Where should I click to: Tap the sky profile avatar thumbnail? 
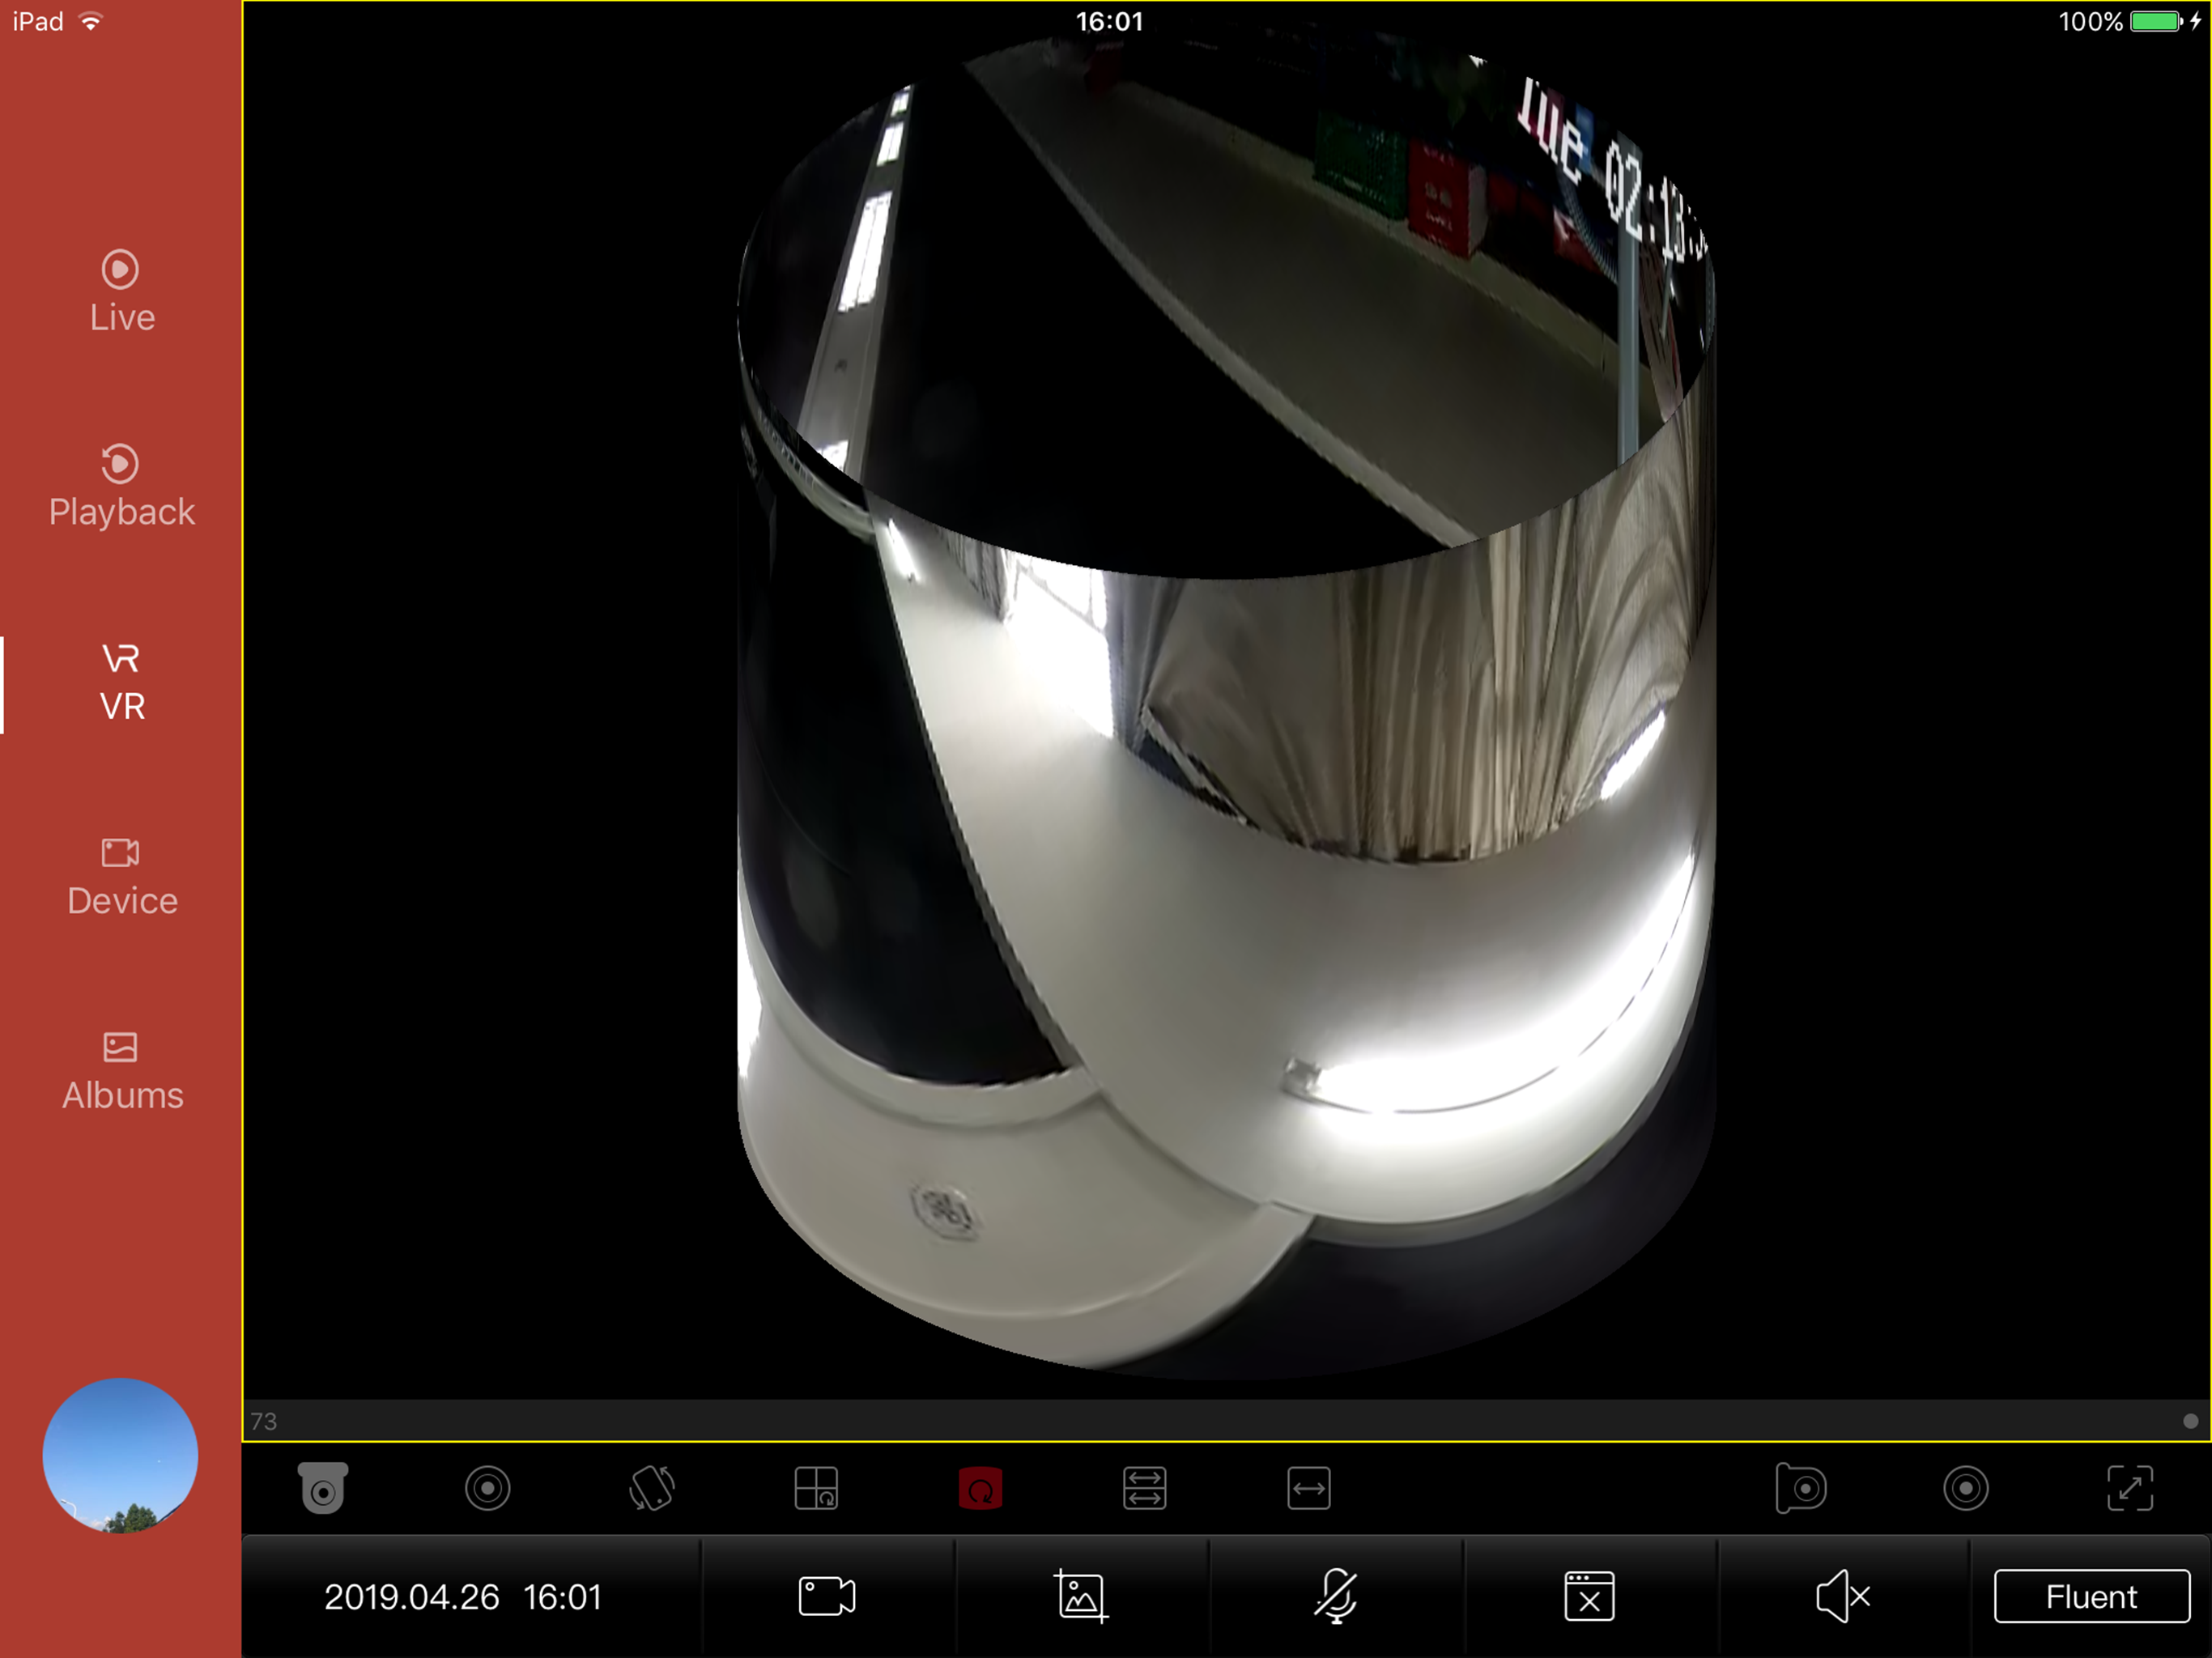pyautogui.click(x=120, y=1455)
